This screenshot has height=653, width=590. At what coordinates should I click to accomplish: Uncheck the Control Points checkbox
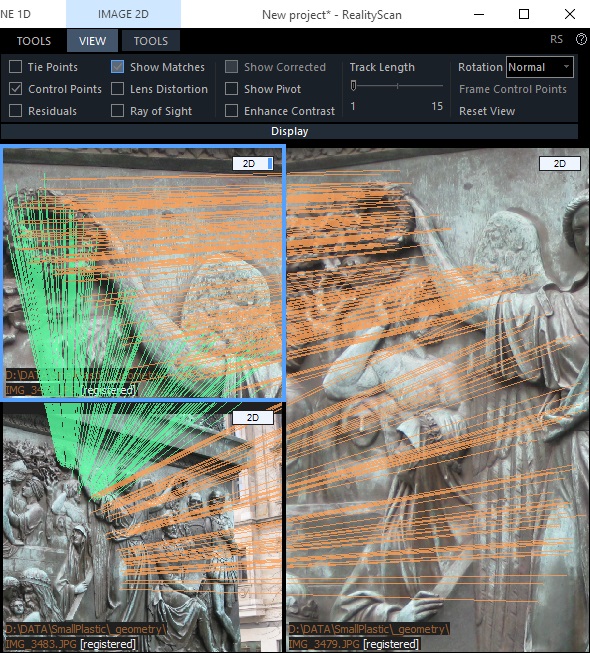click(x=15, y=89)
